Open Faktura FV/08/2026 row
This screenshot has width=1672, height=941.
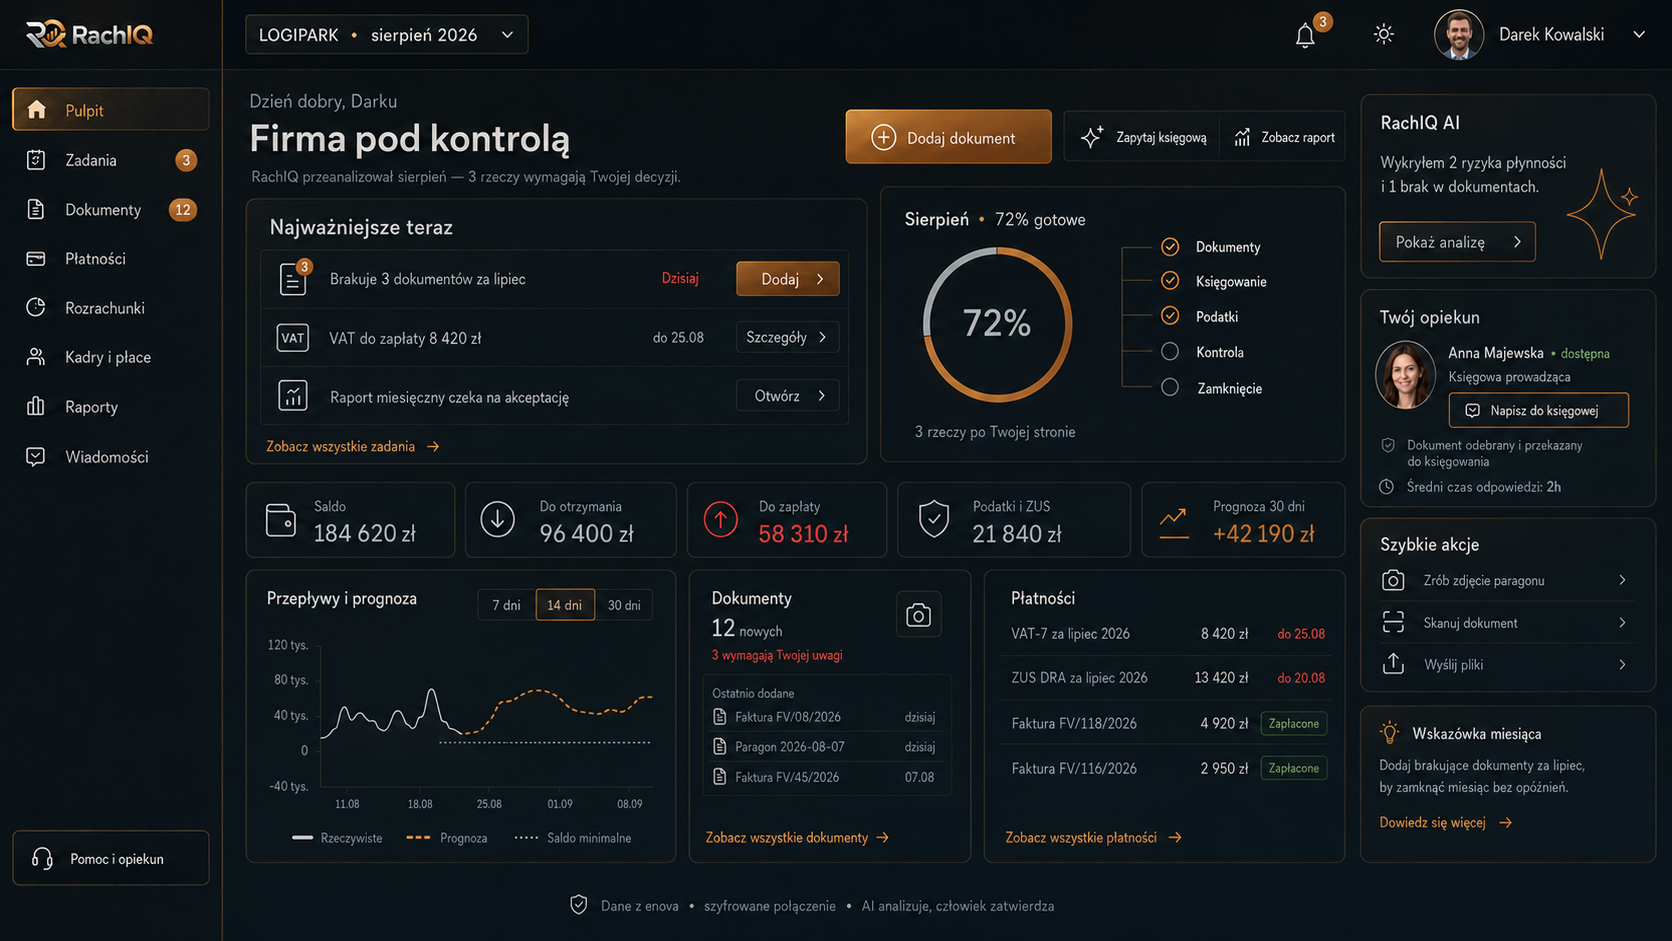click(826, 717)
